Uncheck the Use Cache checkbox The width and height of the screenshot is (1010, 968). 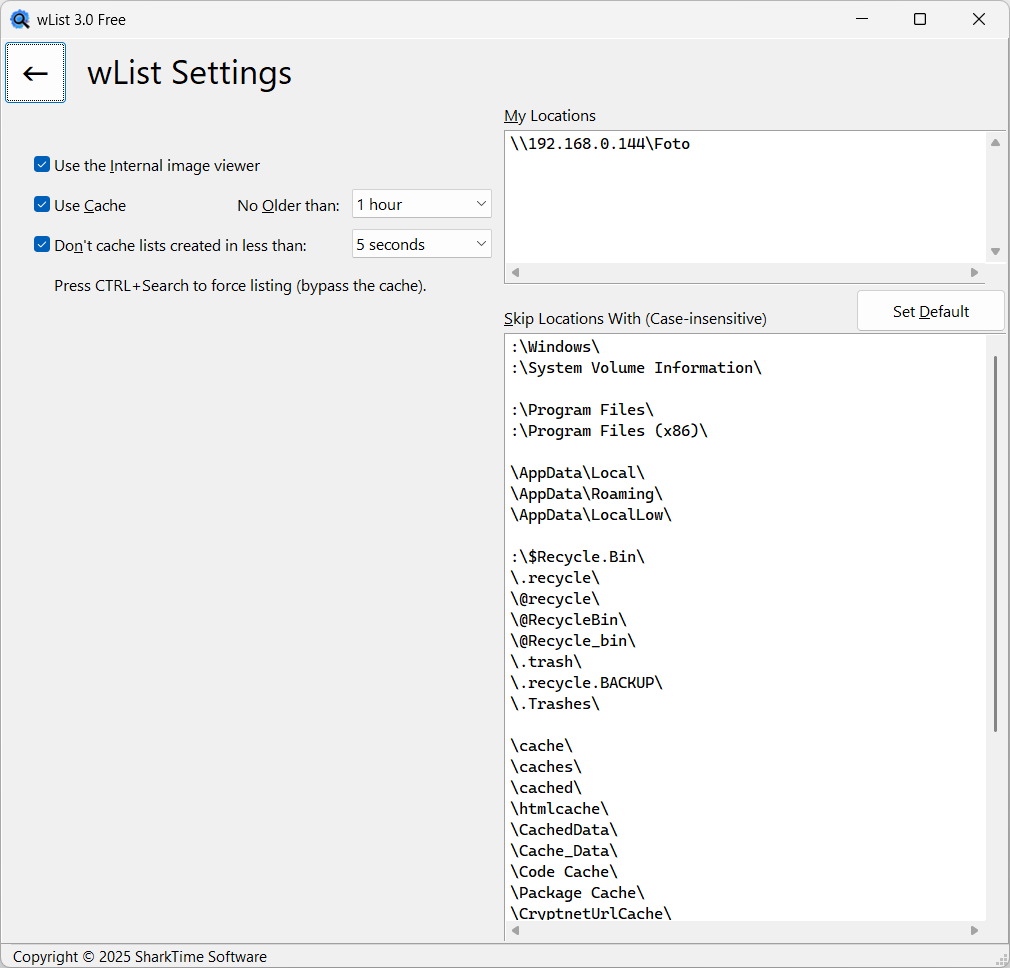[x=42, y=205]
